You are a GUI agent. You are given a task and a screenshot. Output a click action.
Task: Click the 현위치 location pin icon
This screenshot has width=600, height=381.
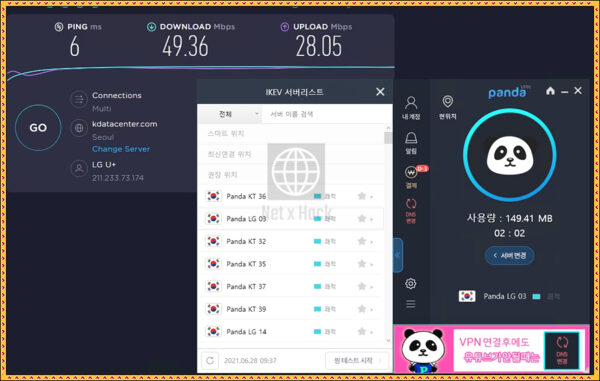coord(448,107)
